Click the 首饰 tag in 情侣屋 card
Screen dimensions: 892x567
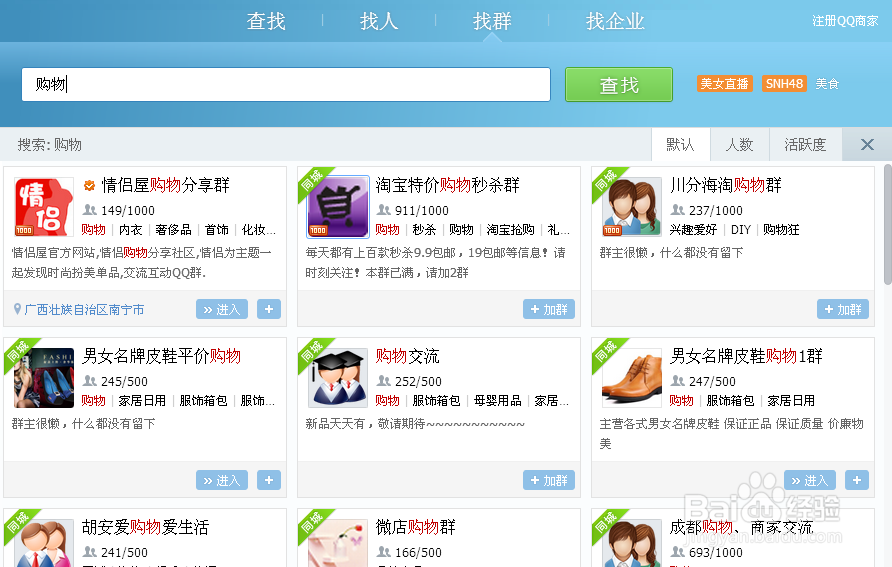coord(217,230)
